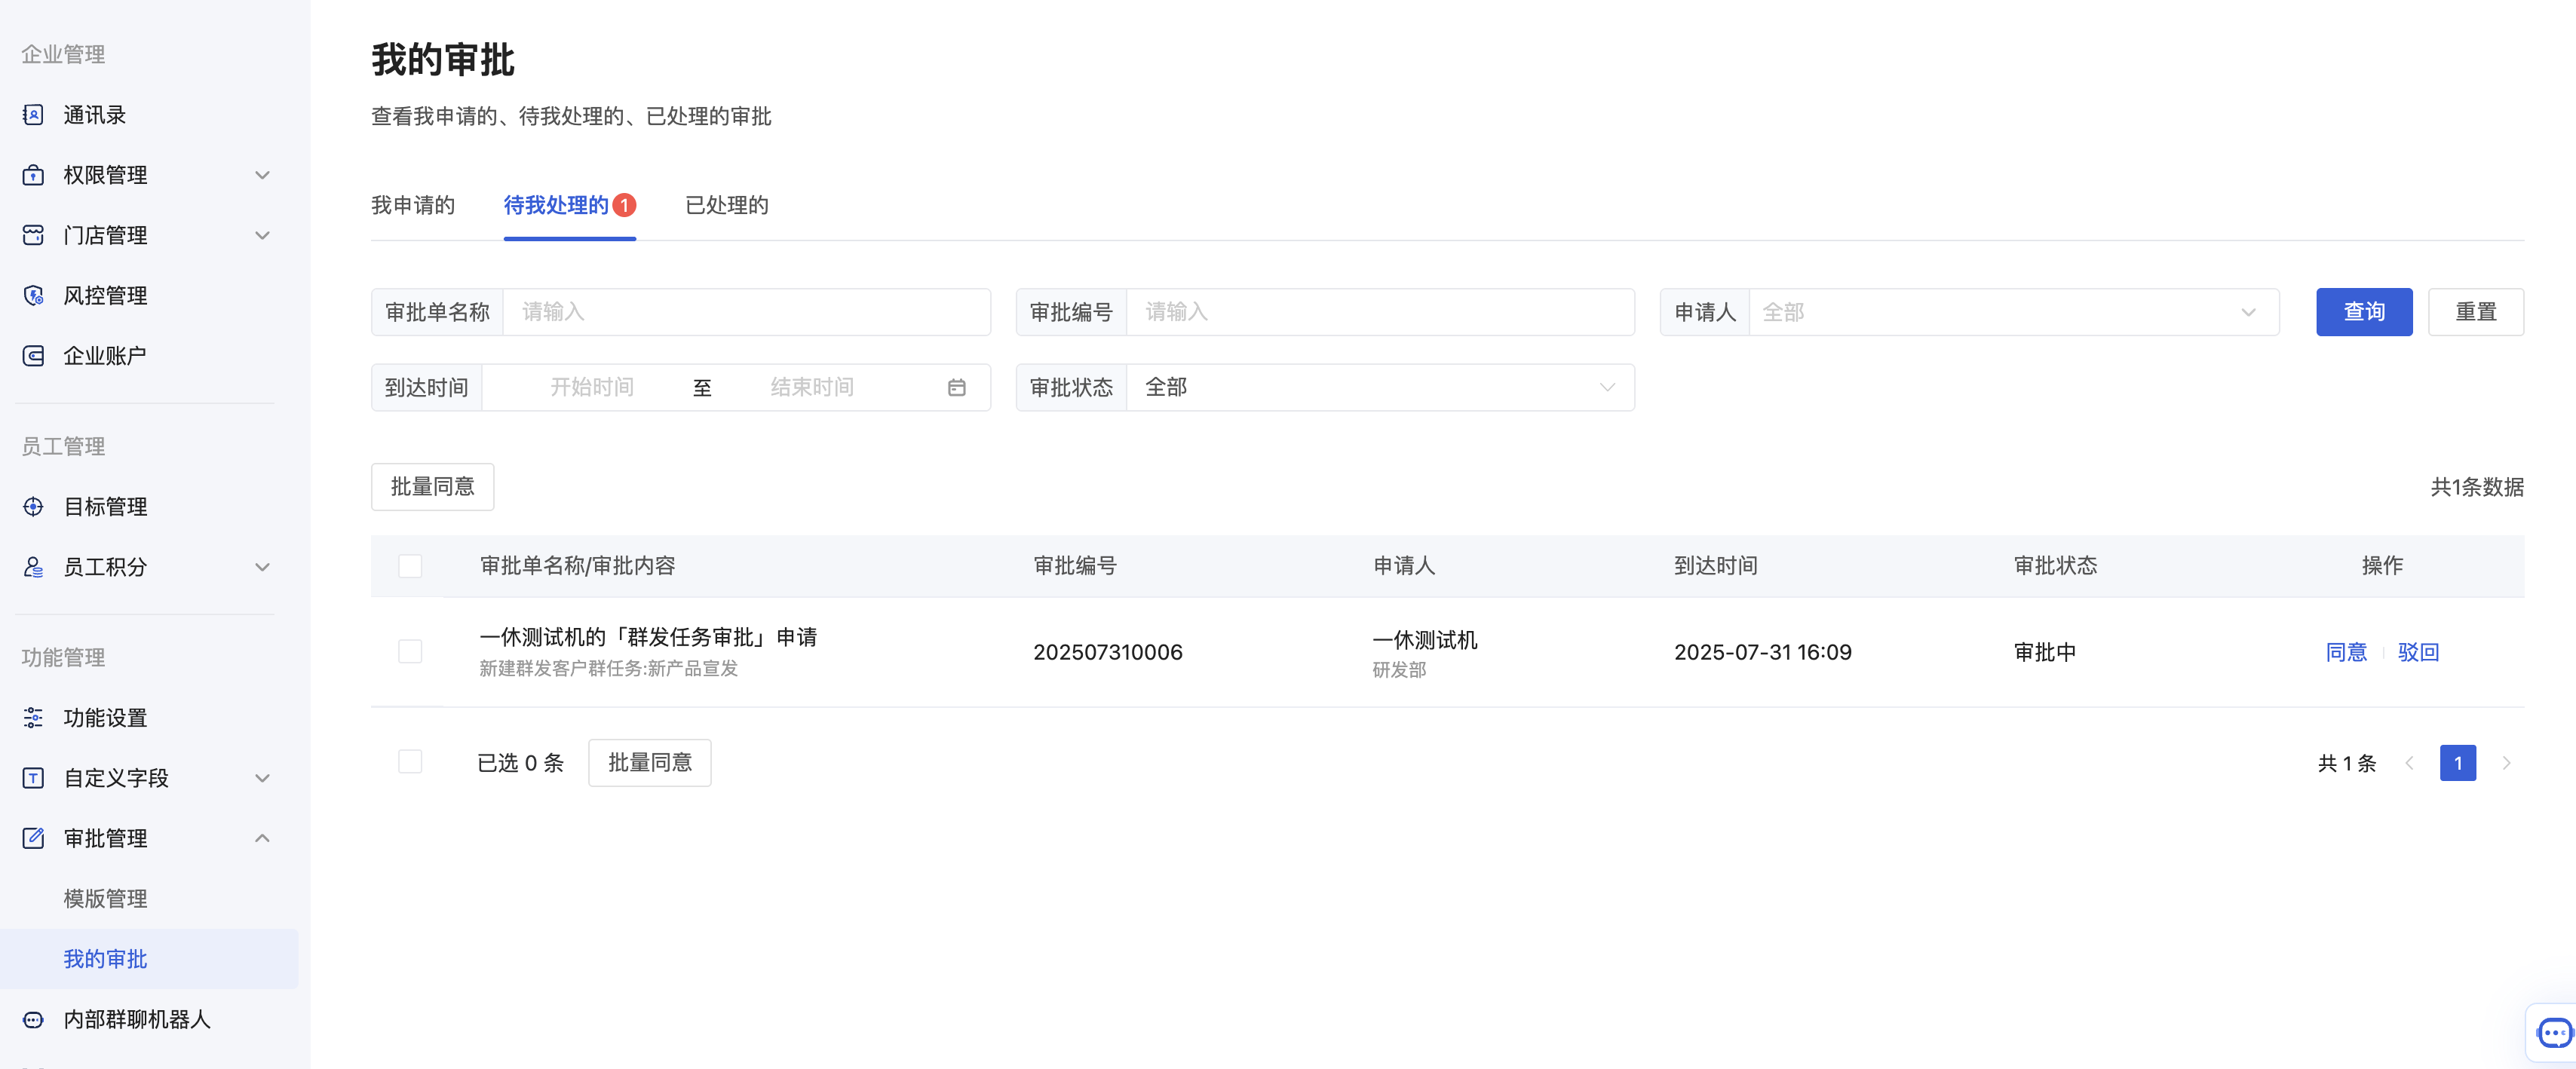This screenshot has height=1069, width=2576.
Task: Focus the 审批编号 input field
Action: point(1380,312)
